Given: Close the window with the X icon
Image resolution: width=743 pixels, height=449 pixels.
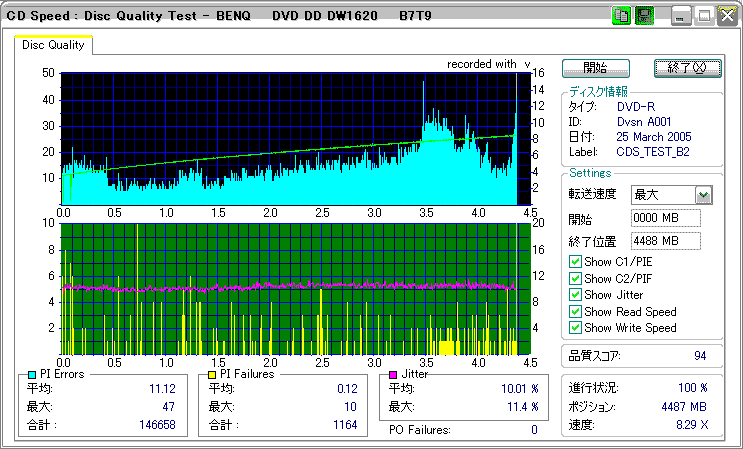Looking at the screenshot, I should point(726,15).
